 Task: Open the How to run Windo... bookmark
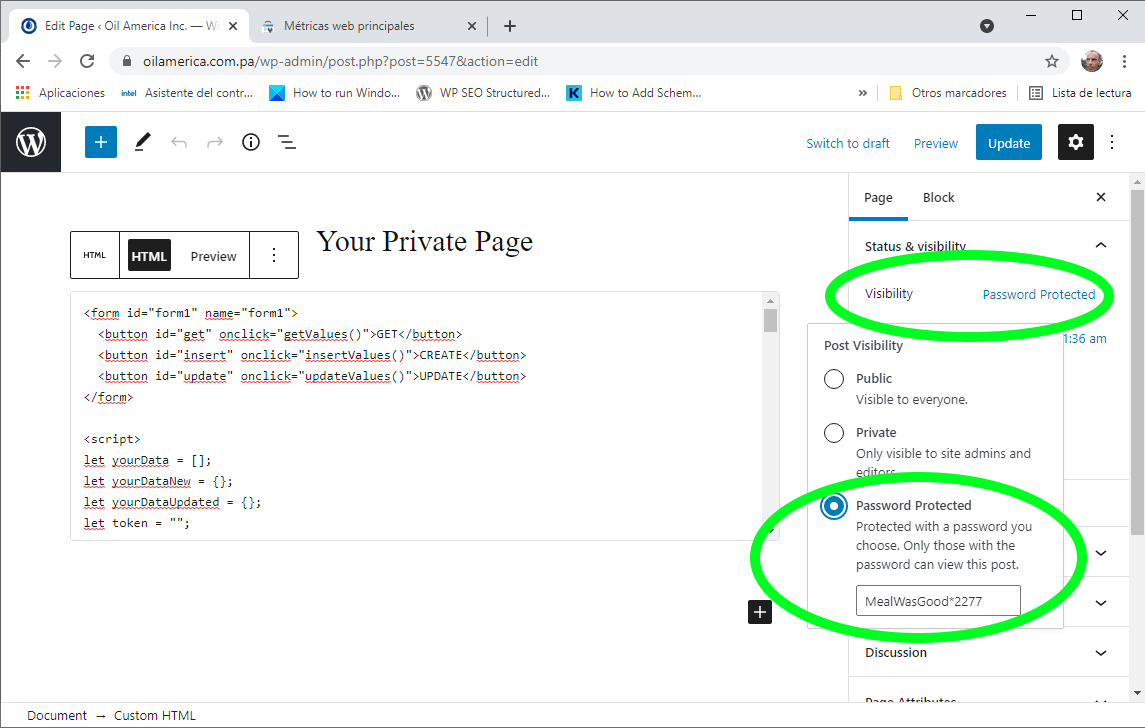[335, 93]
